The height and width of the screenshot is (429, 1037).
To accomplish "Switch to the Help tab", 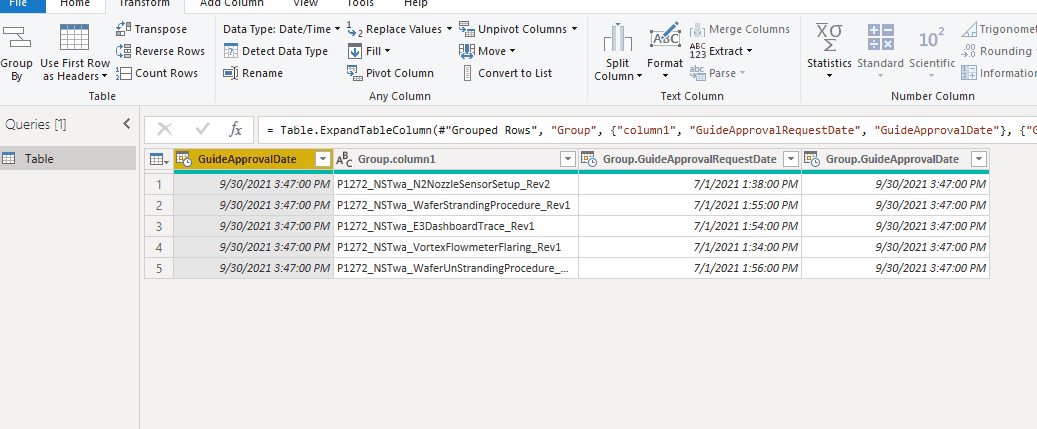I will point(415,4).
